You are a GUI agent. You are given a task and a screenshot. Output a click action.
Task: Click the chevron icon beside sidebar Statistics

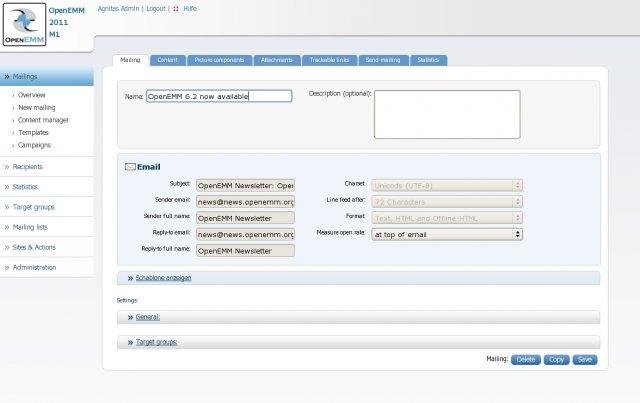click(7, 187)
